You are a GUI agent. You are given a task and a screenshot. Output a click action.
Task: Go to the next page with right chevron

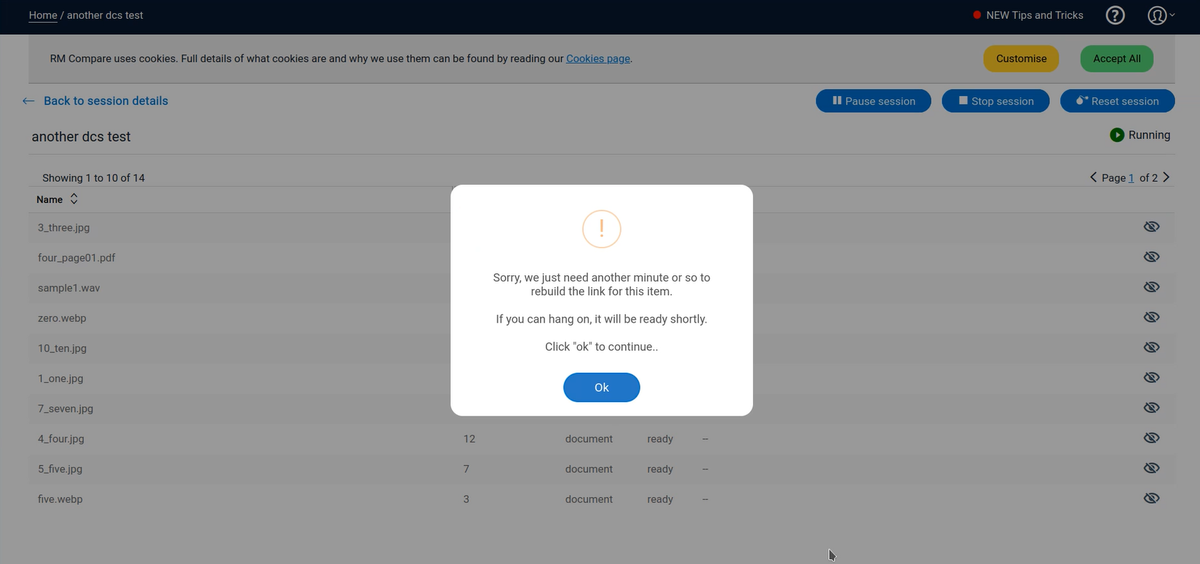1165,178
